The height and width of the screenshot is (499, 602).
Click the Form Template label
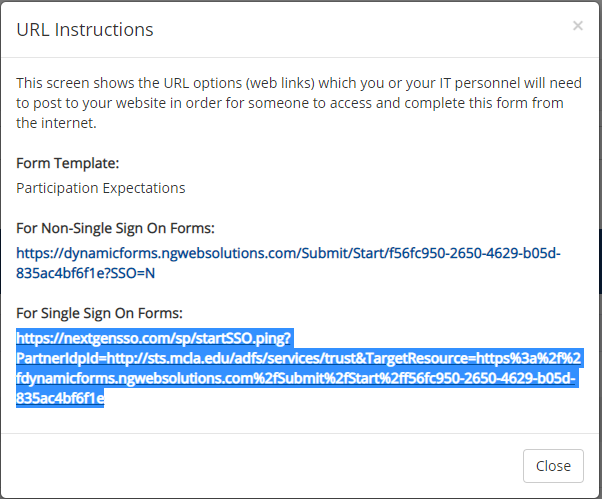[x=68, y=163]
